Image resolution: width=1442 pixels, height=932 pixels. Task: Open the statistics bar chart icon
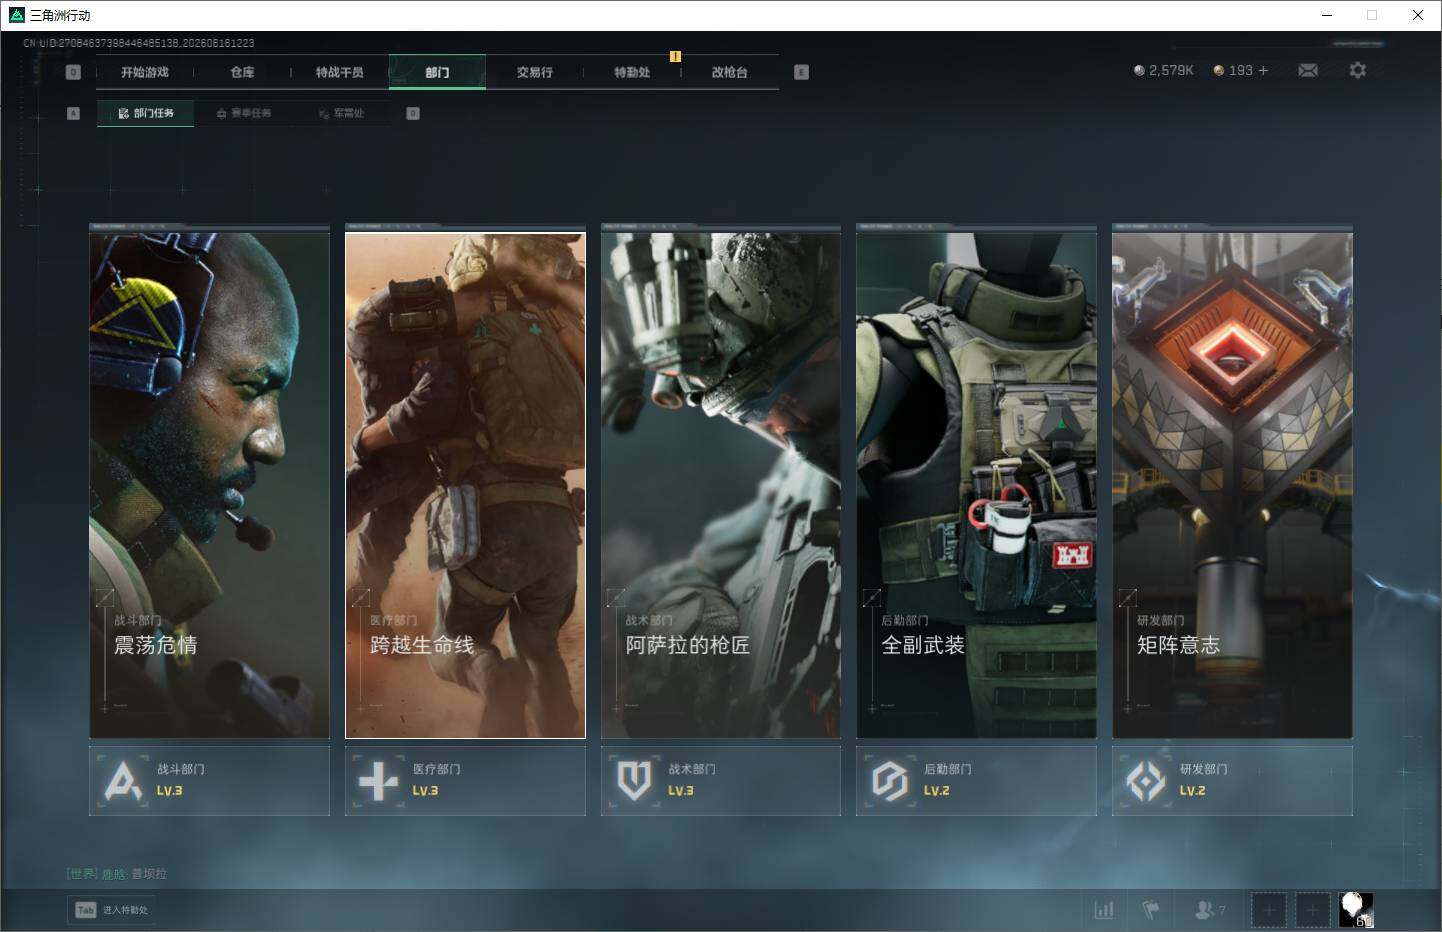click(1104, 910)
